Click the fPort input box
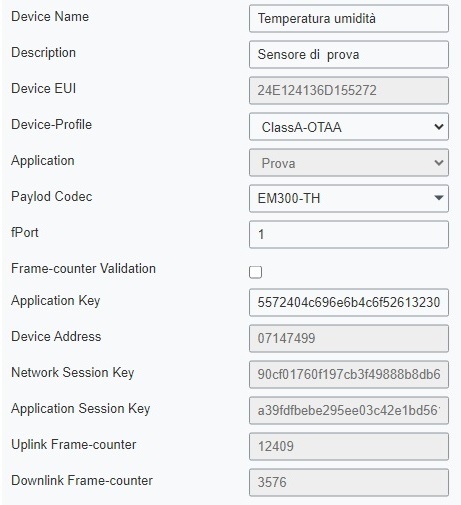461x505 pixels. (349, 234)
